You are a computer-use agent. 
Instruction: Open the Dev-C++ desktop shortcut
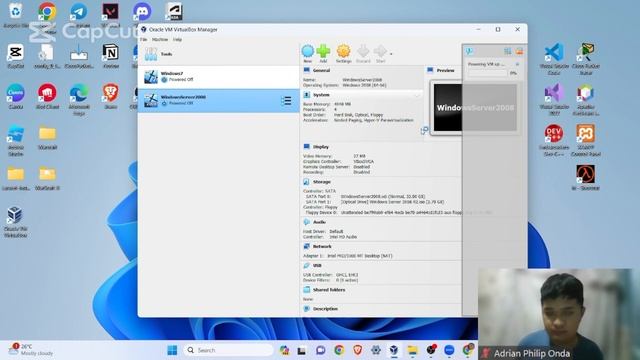point(554,140)
